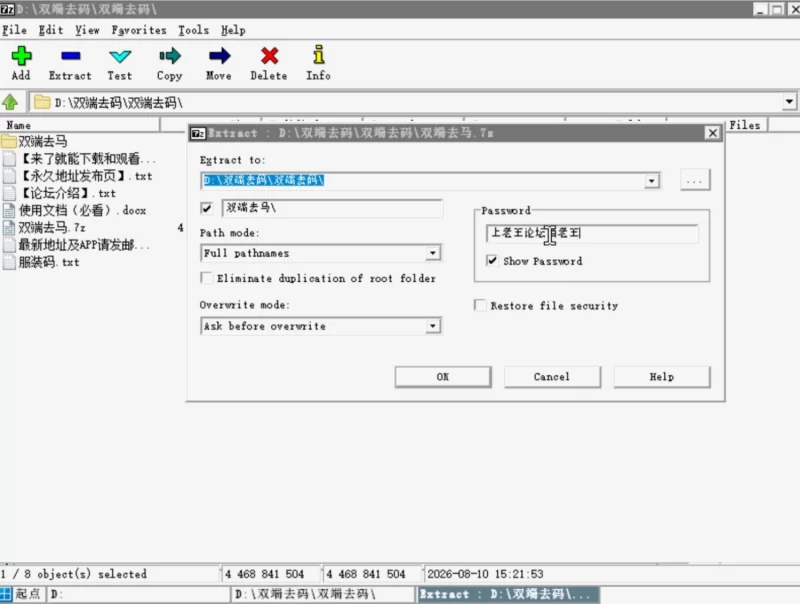Click the green Add toolbar icon

21,56
